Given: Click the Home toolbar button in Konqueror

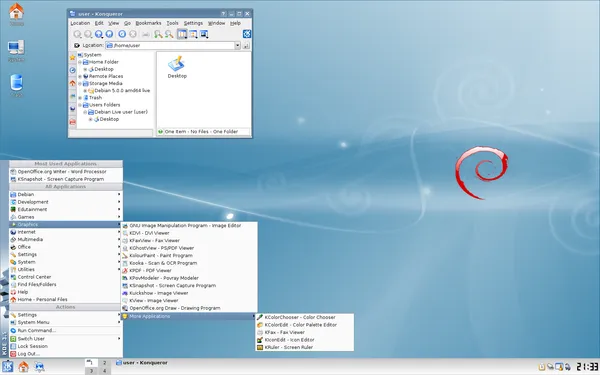Looking at the screenshot, I should (x=109, y=34).
